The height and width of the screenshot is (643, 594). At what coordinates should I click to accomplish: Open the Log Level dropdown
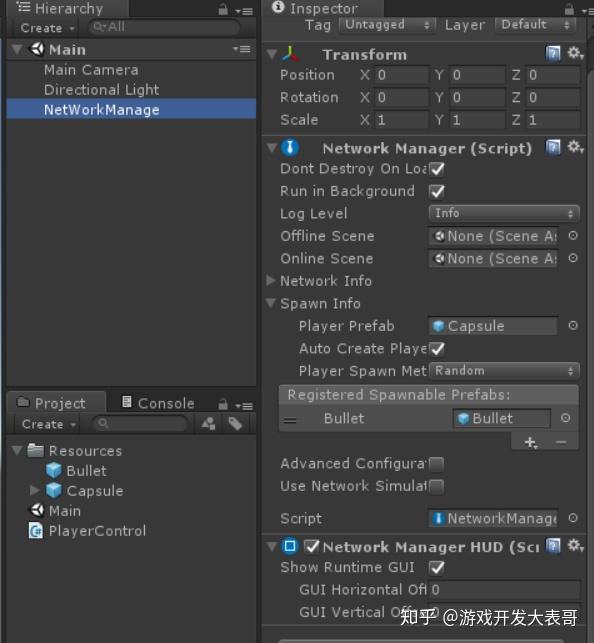click(504, 213)
